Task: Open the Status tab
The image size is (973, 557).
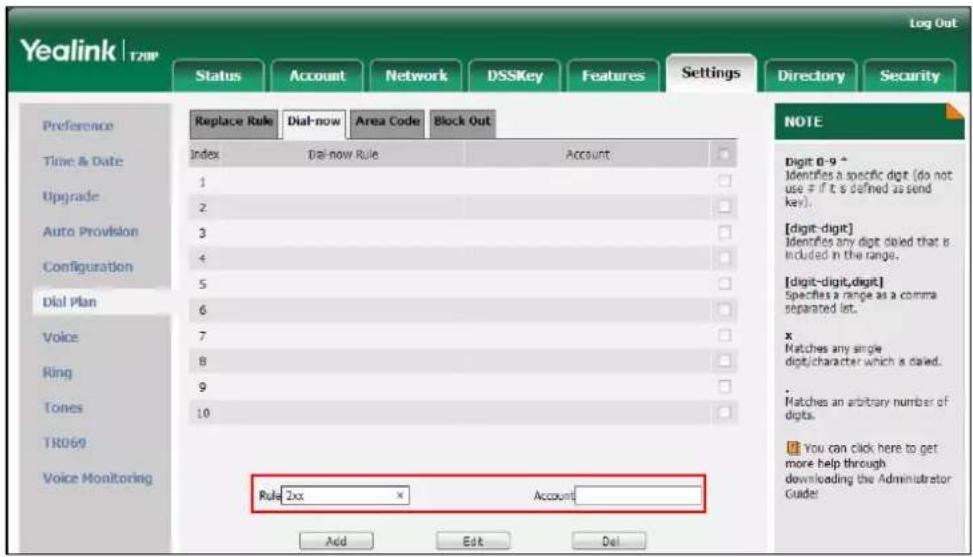Action: [x=218, y=76]
